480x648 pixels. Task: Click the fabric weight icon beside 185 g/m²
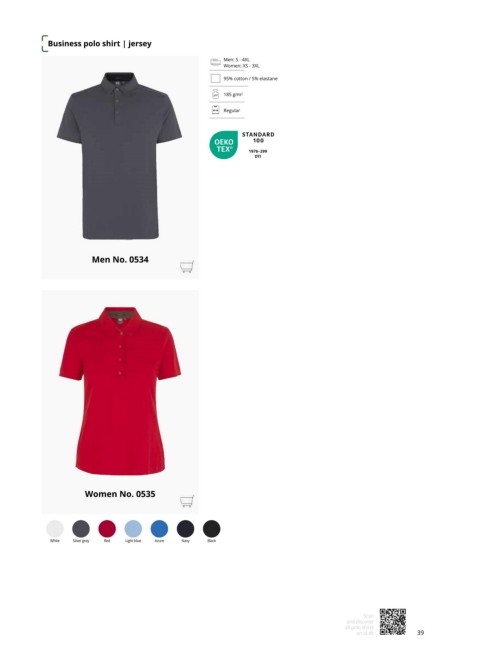pyautogui.click(x=215, y=94)
